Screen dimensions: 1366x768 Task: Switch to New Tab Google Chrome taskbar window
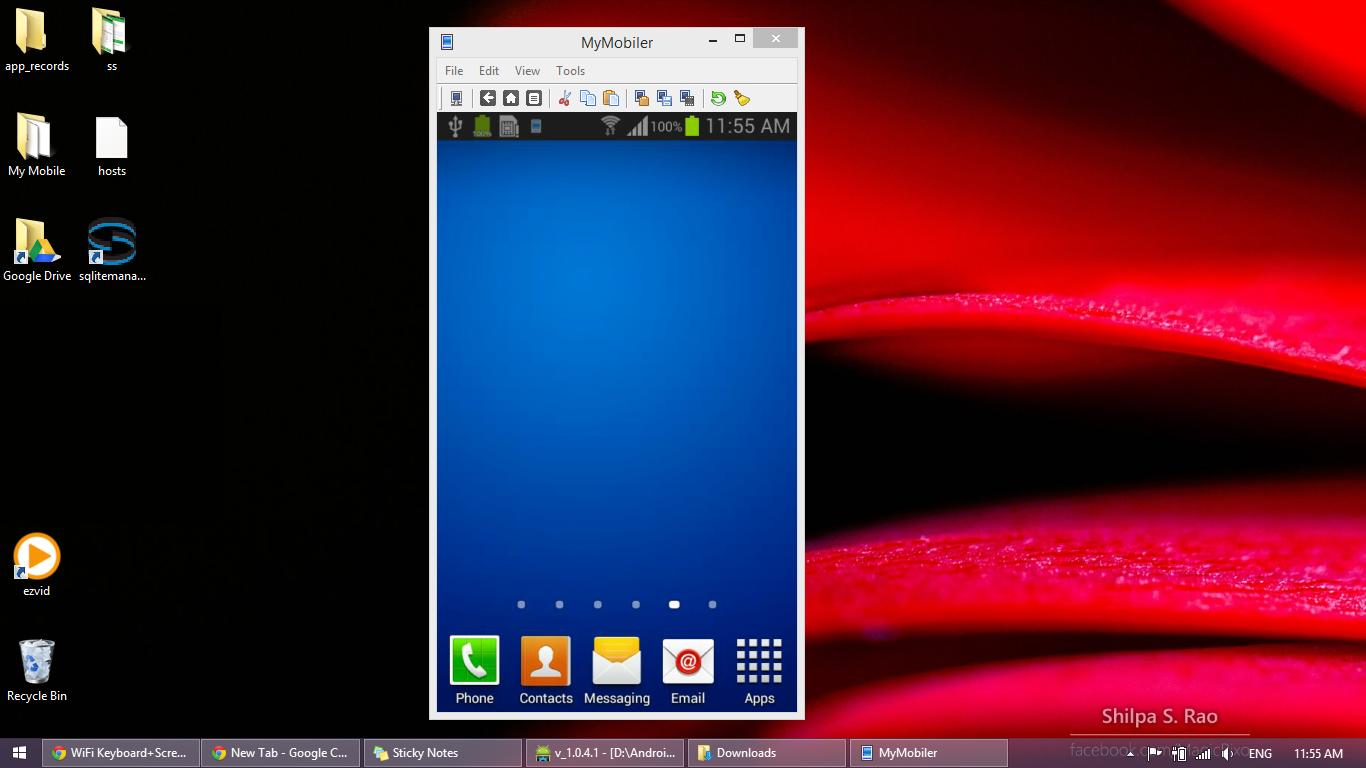[x=281, y=753]
